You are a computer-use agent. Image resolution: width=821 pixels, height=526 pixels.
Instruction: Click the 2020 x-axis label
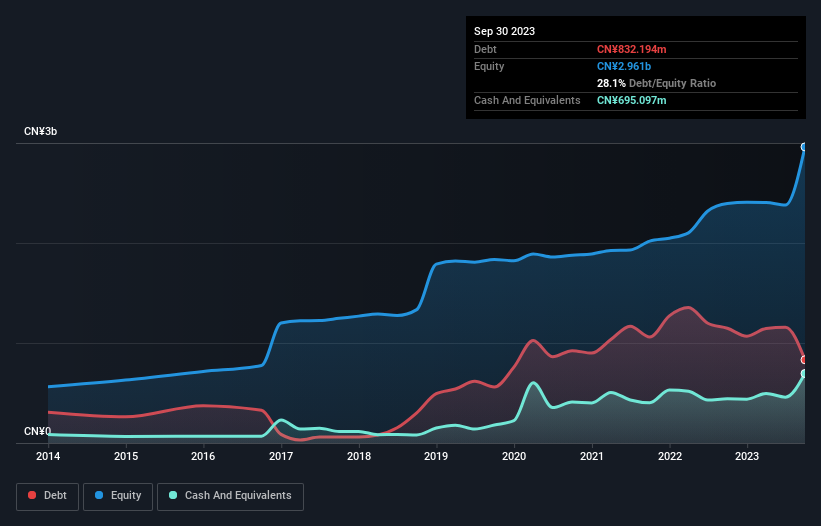514,456
